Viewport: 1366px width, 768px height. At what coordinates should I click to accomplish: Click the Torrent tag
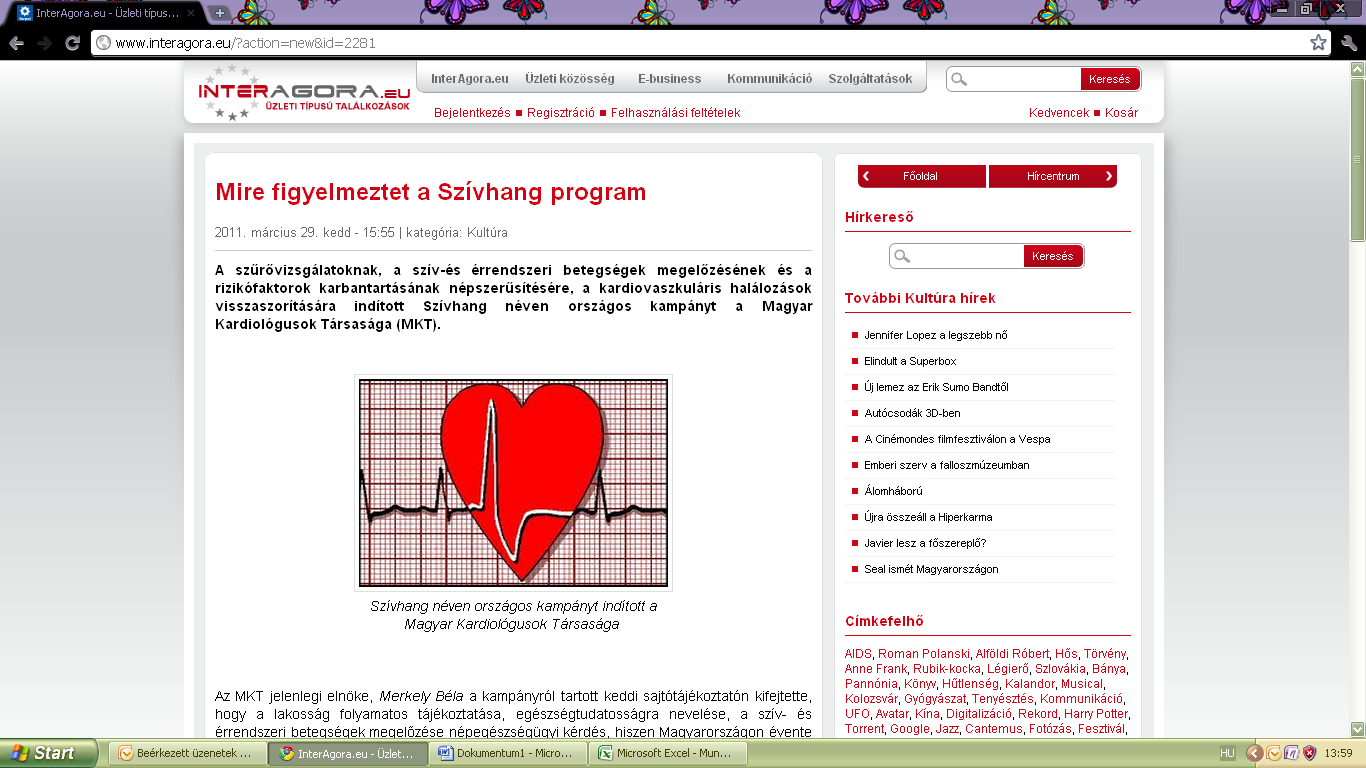coord(864,729)
